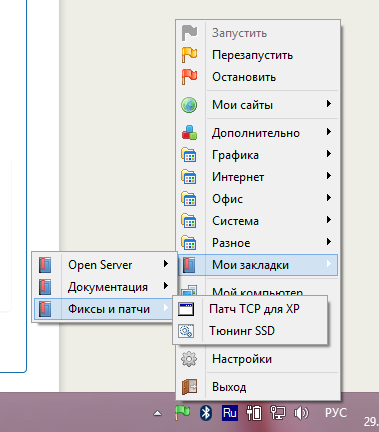379x432 pixels.
Task: Click the gear-window icon beside Тюнинг SSD
Action: click(x=186, y=331)
